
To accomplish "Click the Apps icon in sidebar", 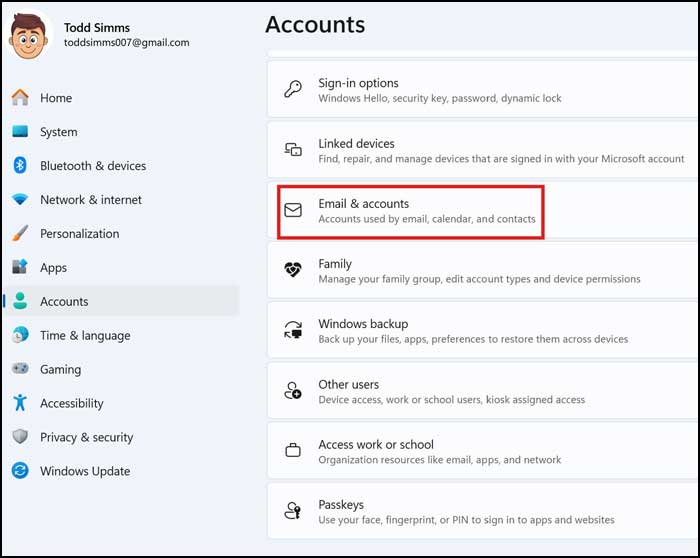I will pos(20,267).
